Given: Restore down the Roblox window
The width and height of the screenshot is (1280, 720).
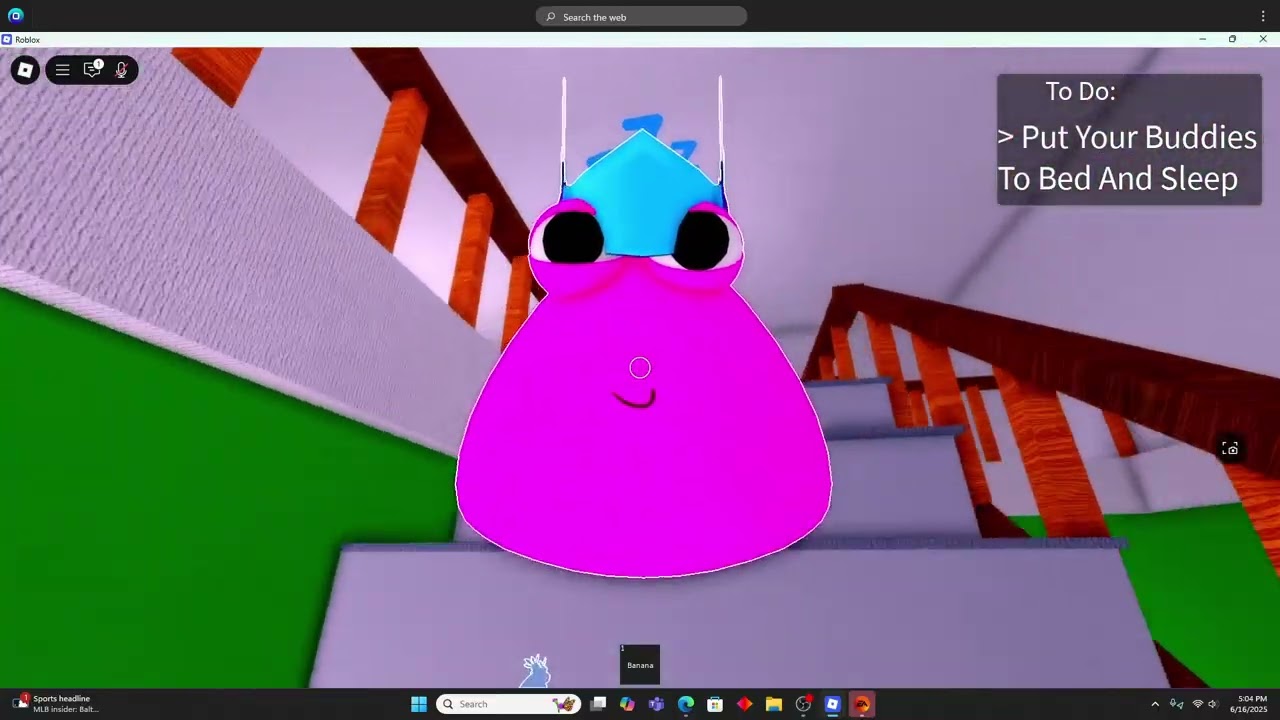Looking at the screenshot, I should click(x=1232, y=39).
